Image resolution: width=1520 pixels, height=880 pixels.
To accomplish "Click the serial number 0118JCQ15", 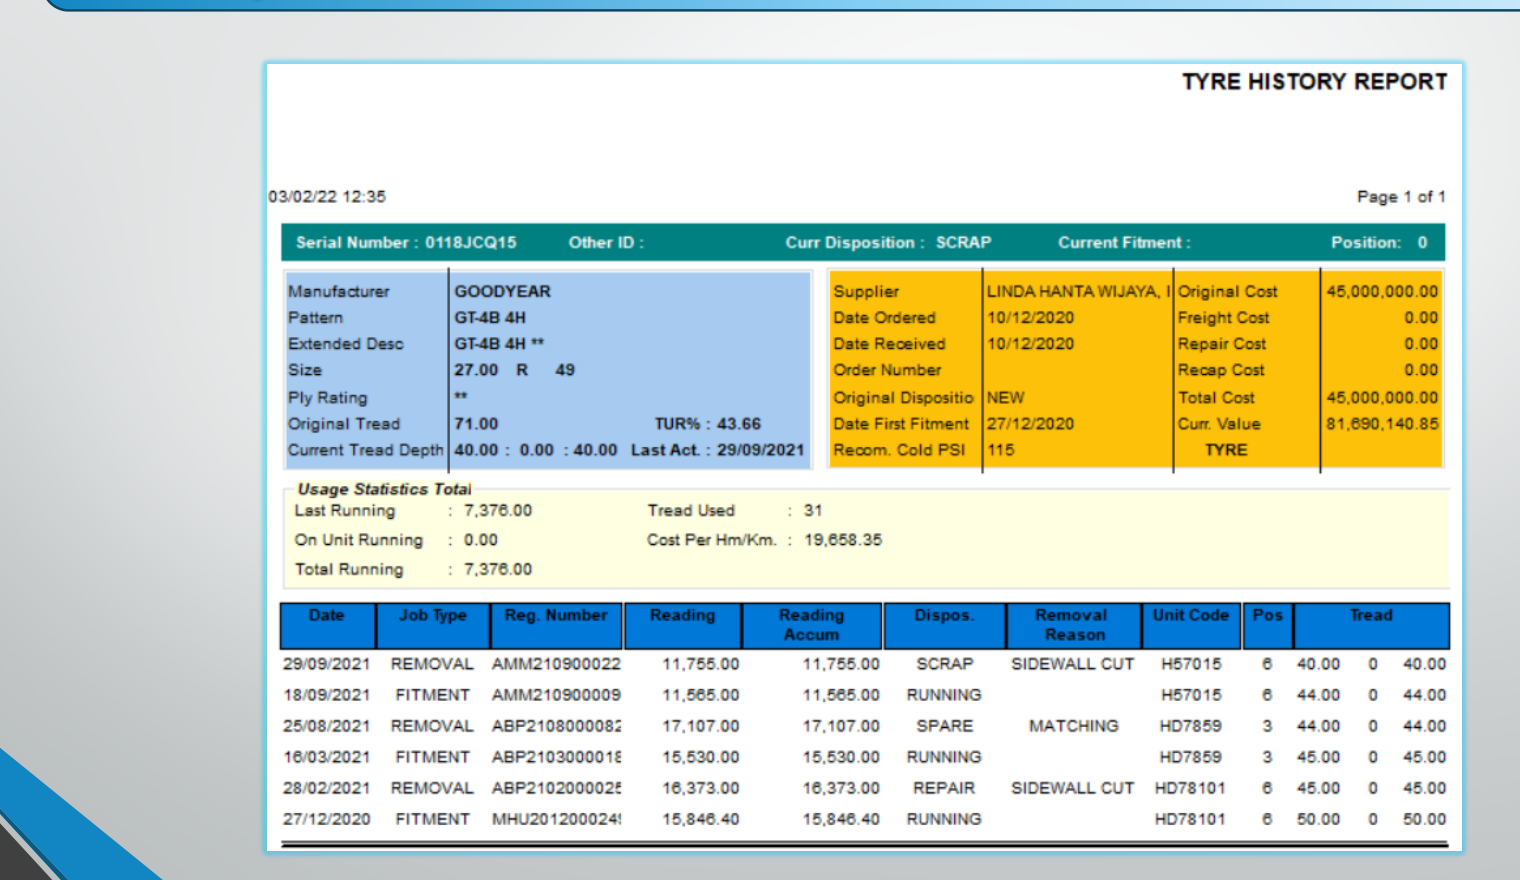I will (x=471, y=243).
